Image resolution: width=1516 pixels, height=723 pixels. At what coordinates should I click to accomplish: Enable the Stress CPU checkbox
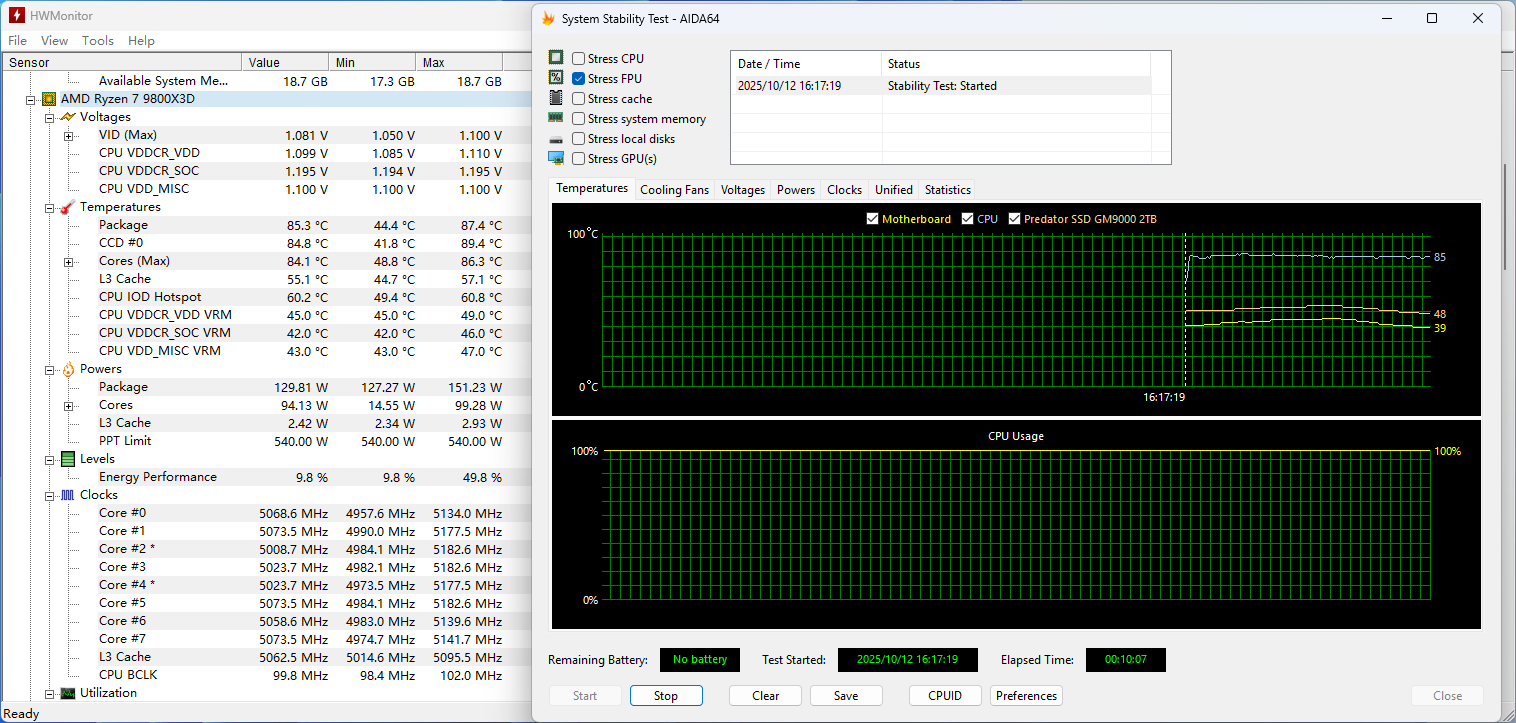579,59
